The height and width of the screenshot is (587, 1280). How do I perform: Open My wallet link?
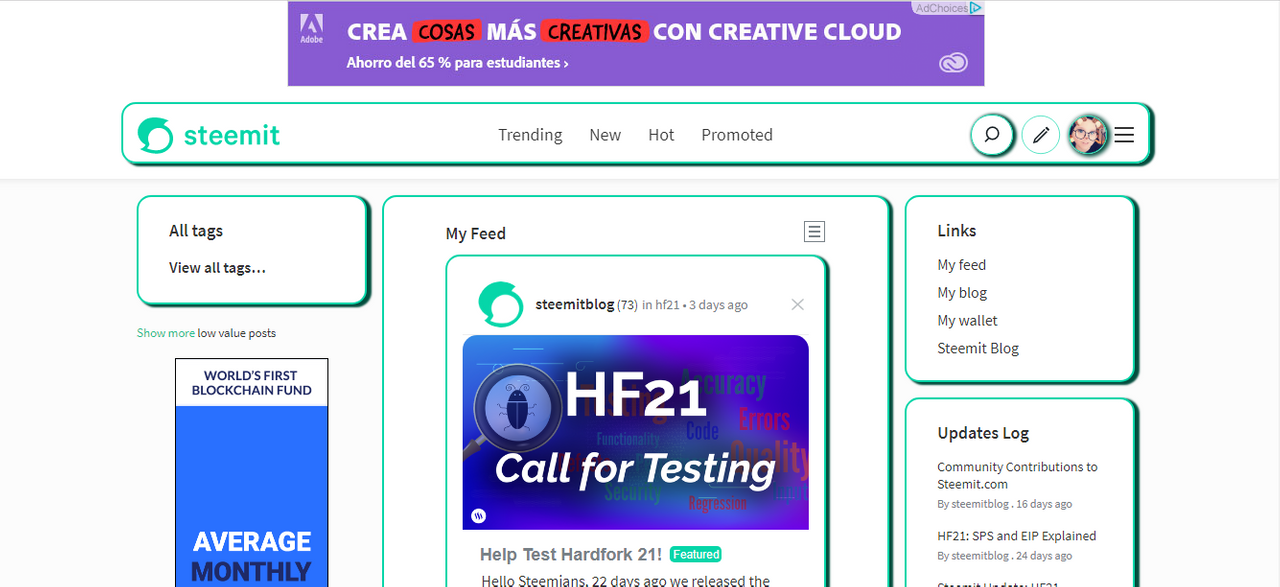tap(968, 321)
